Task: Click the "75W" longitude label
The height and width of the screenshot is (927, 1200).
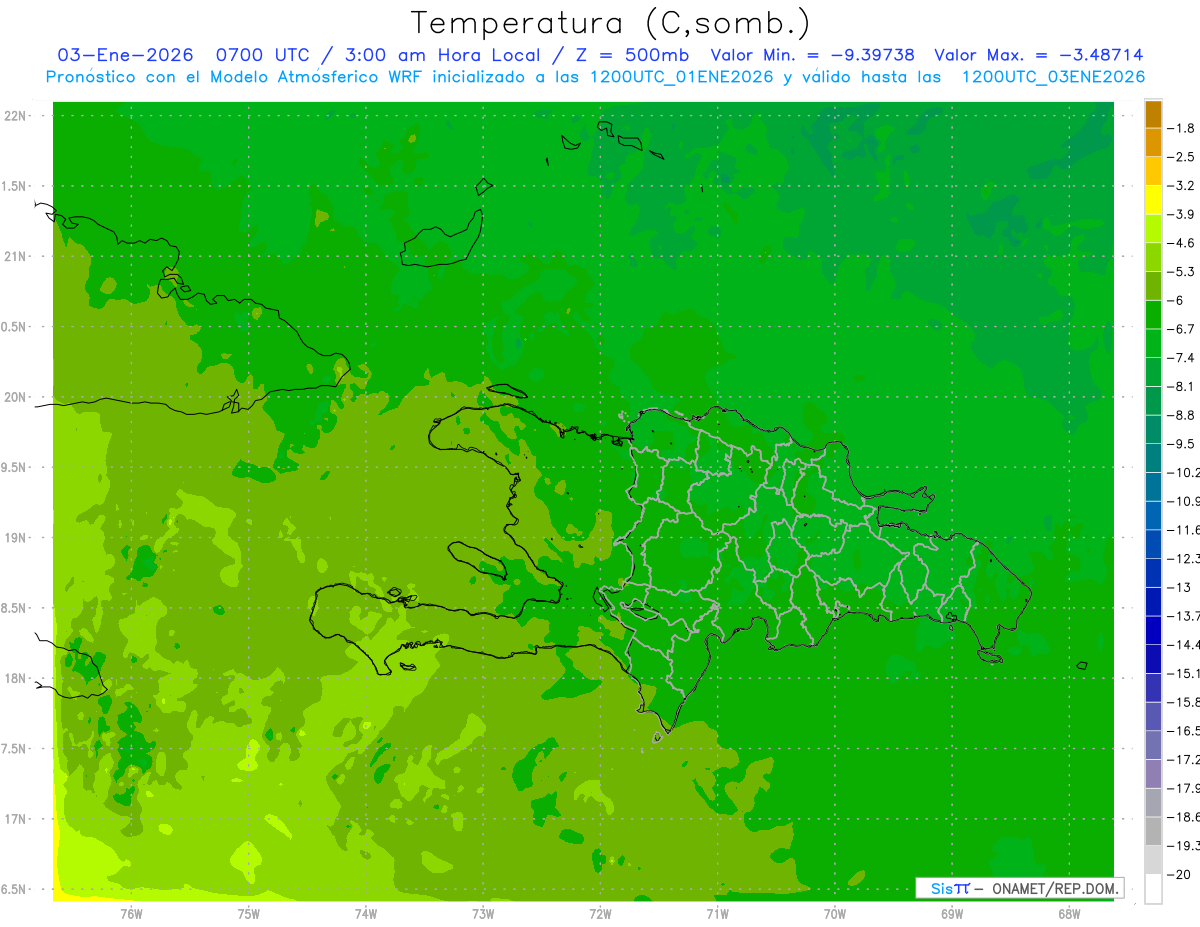Action: point(248,913)
